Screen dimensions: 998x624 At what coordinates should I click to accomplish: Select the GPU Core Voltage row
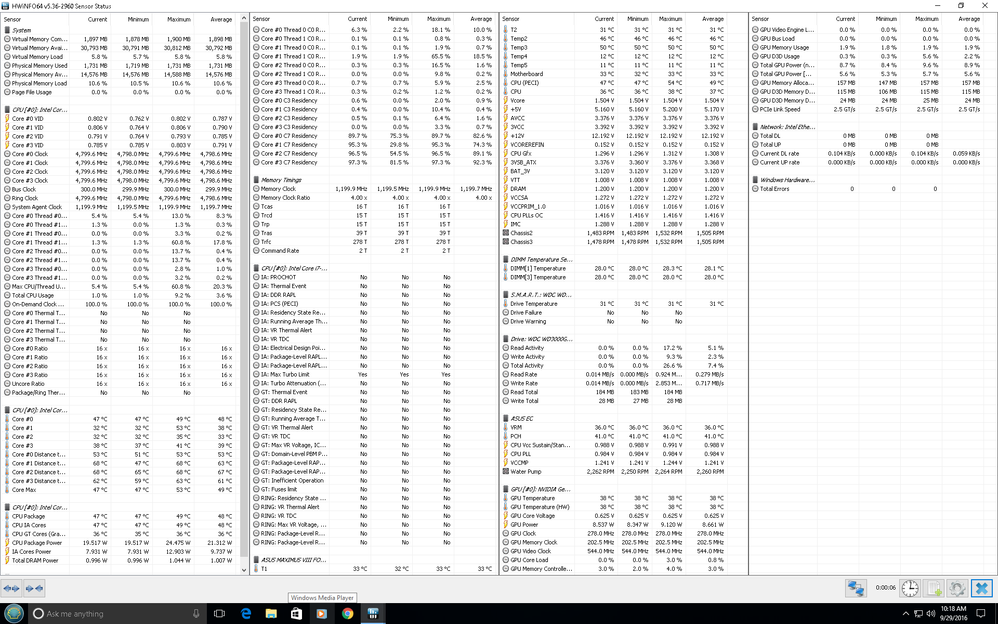tap(624, 516)
